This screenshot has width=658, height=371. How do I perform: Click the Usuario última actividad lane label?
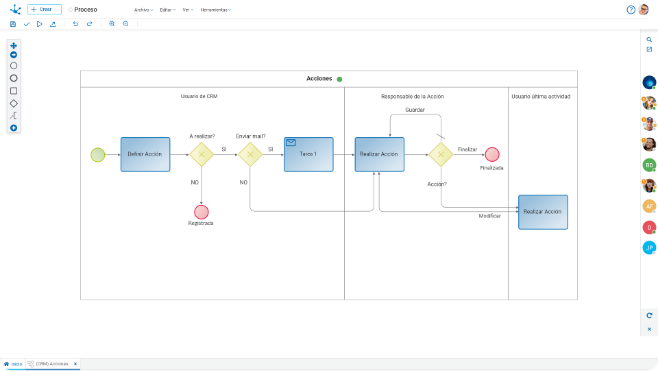(541, 96)
